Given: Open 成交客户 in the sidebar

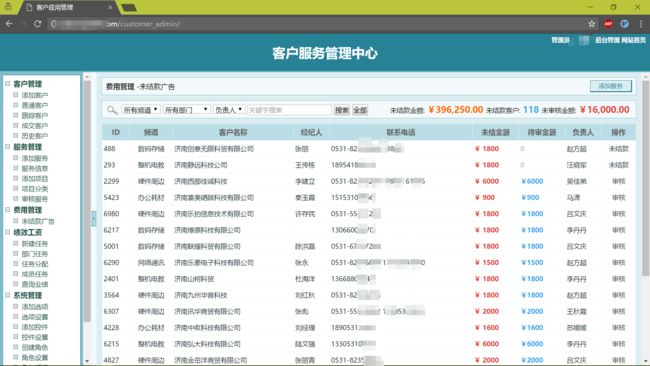Looking at the screenshot, I should (35, 126).
